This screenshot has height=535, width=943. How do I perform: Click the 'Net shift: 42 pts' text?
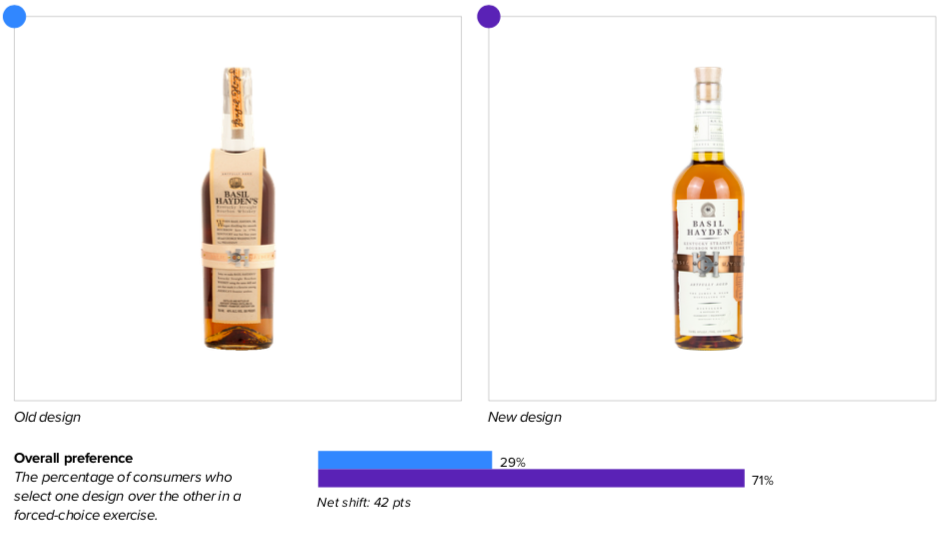tap(364, 503)
